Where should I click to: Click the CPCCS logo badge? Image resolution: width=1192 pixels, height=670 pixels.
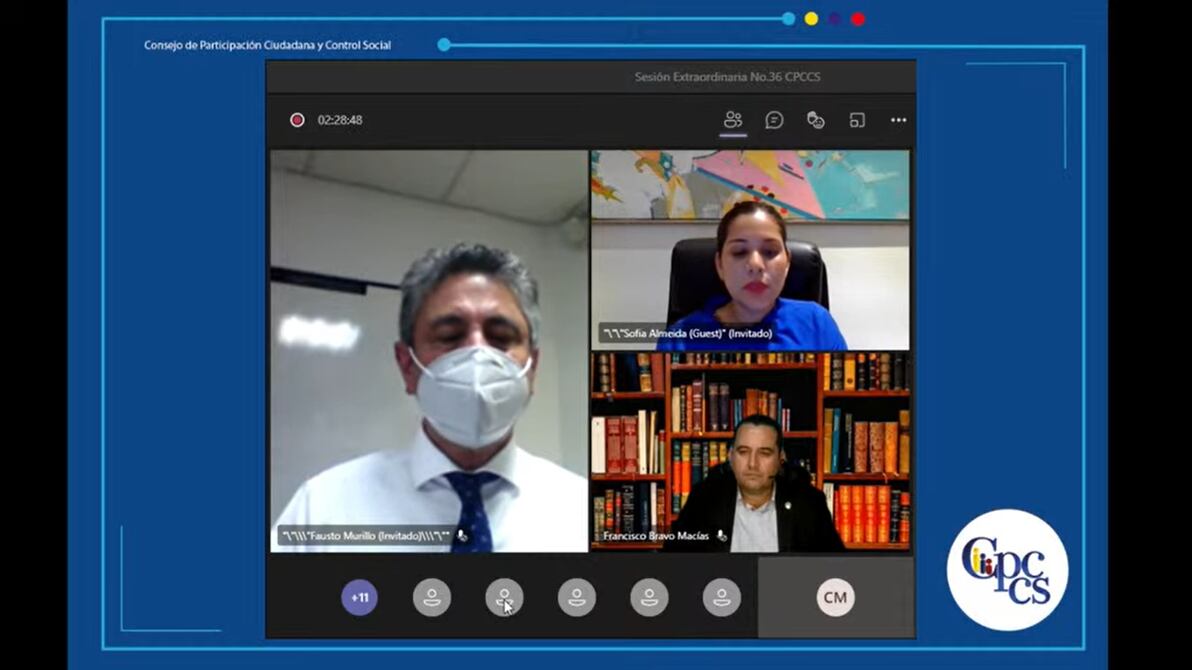pos(1007,570)
